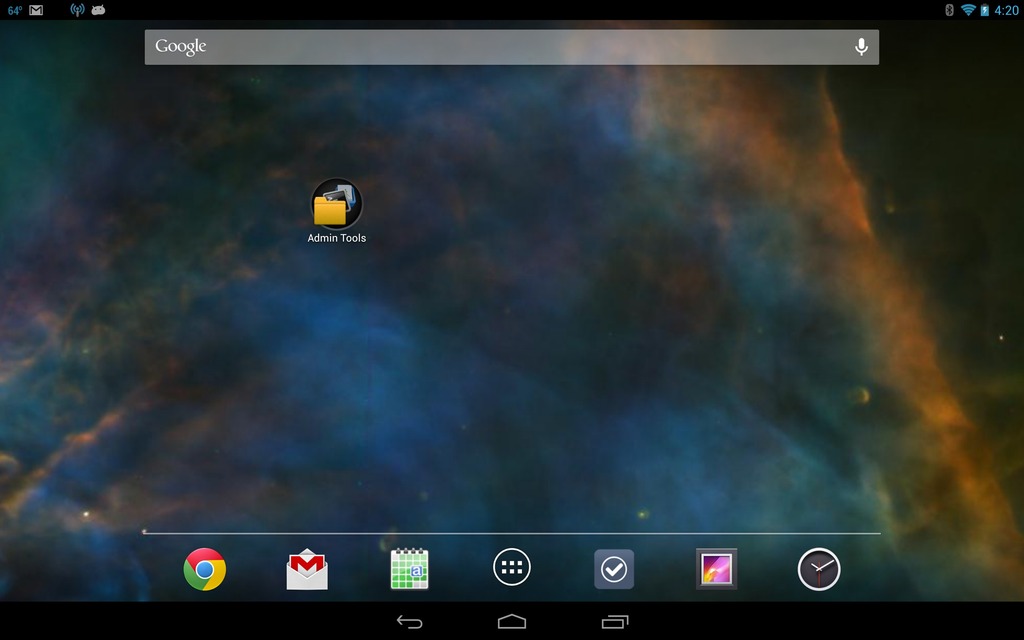This screenshot has height=640, width=1024.
Task: Tap the Bluetooth status icon
Action: pyautogui.click(x=950, y=10)
